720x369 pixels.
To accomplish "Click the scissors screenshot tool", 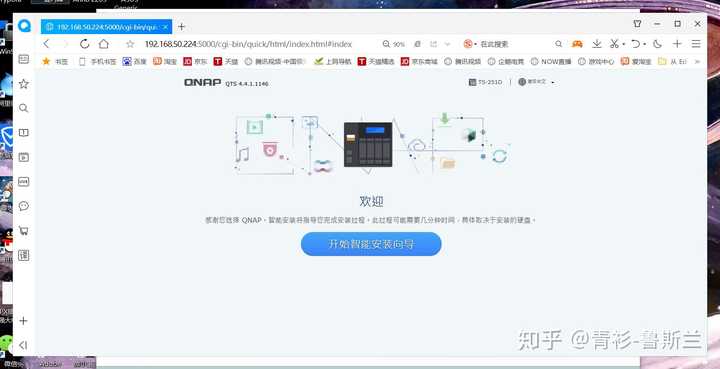I will [x=614, y=44].
